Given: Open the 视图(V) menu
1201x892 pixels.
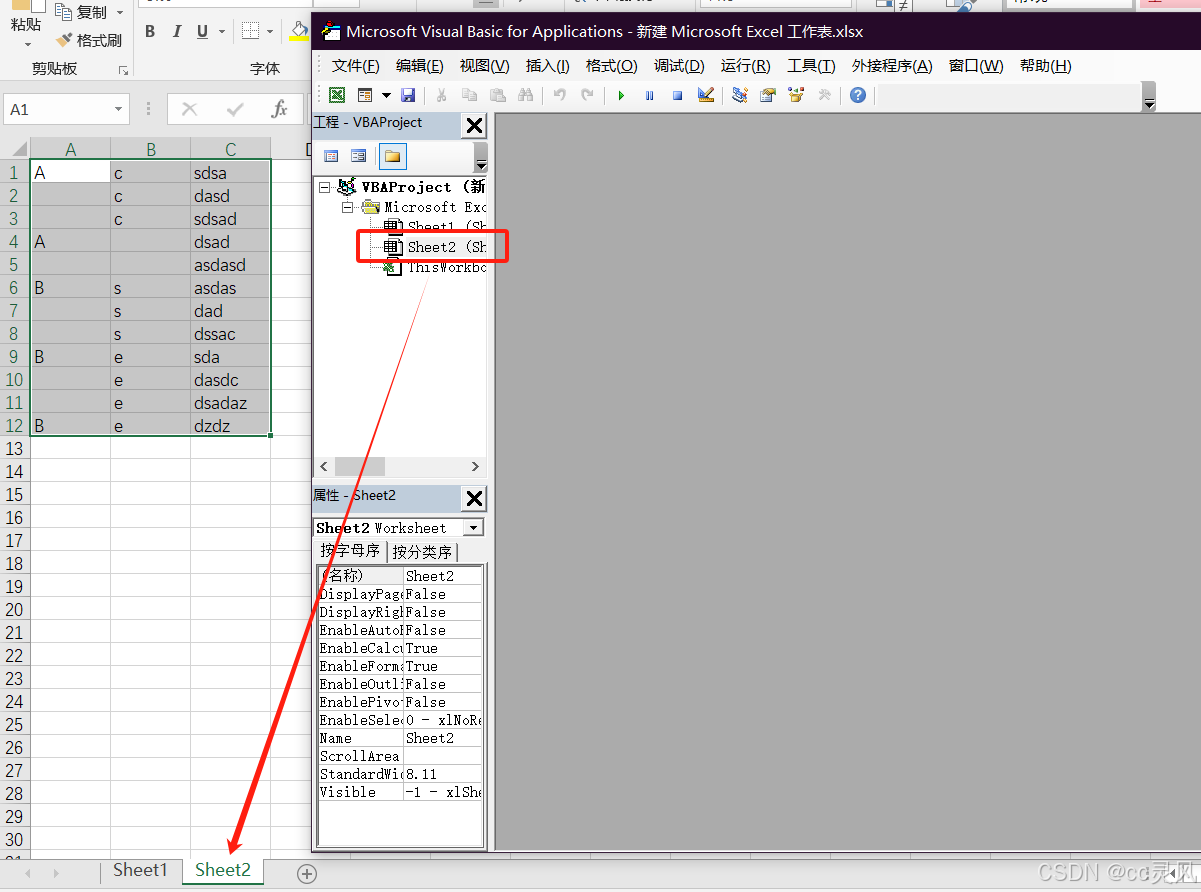Looking at the screenshot, I should (x=484, y=66).
